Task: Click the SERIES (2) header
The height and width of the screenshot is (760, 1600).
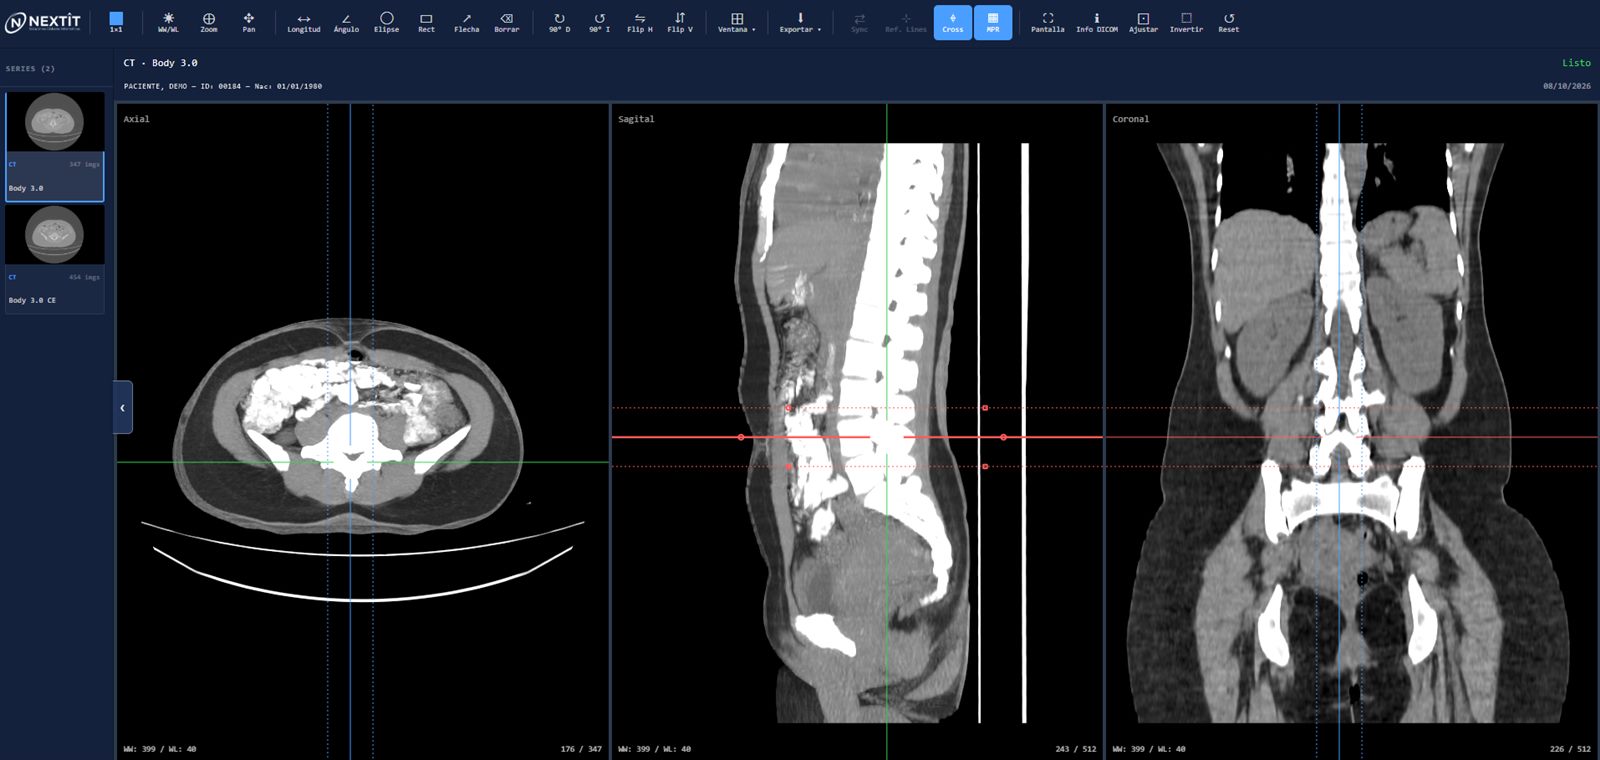Action: 30,69
